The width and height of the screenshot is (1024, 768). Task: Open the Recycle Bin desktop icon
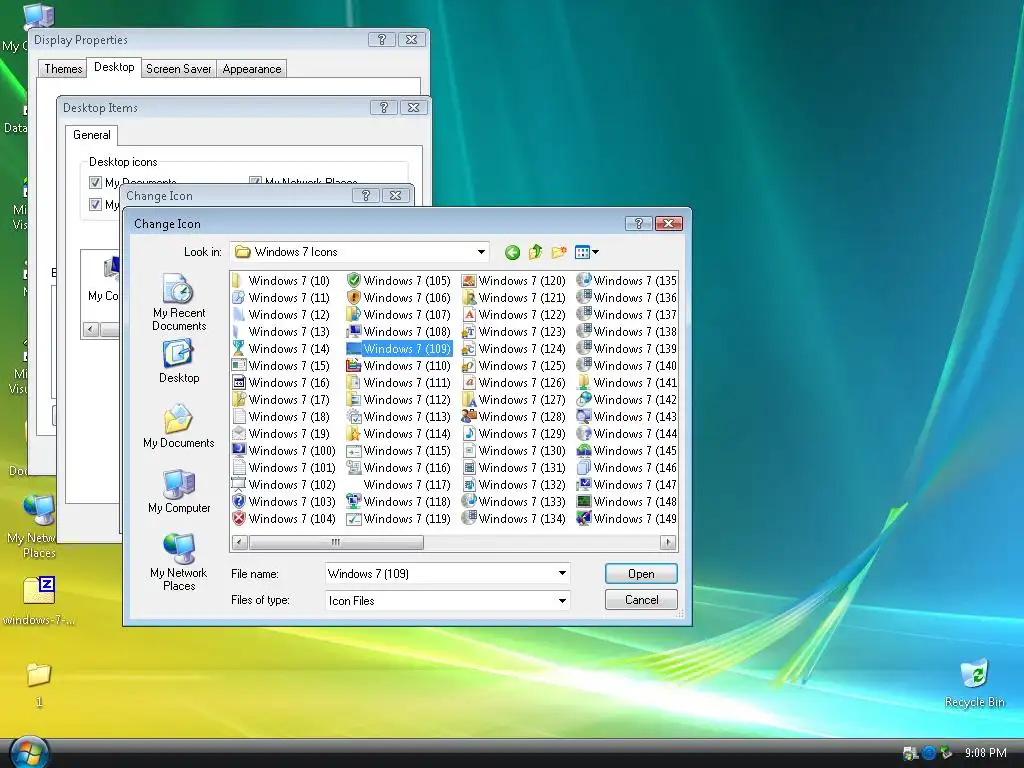pyautogui.click(x=974, y=683)
